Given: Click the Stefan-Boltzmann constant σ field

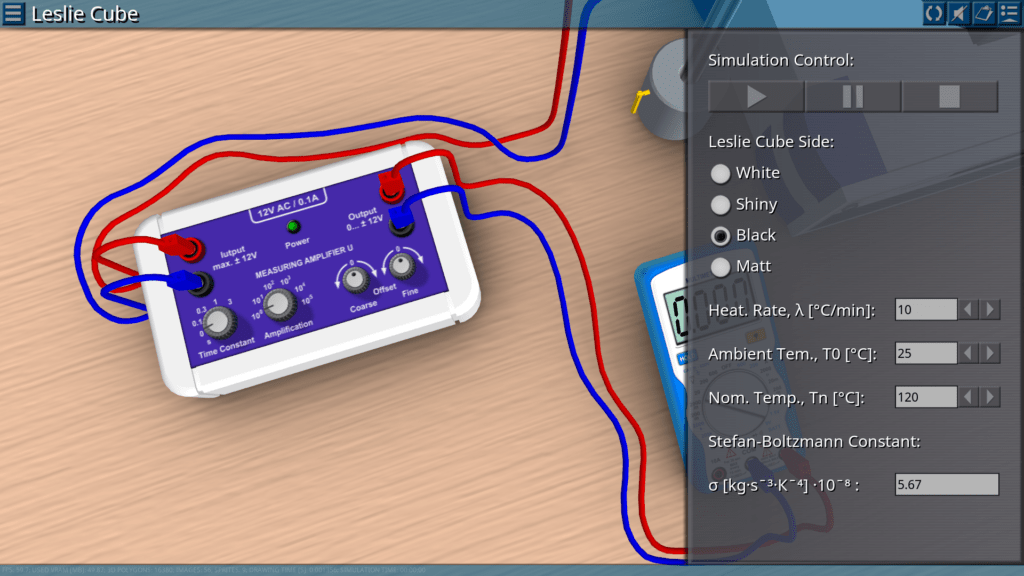Looking at the screenshot, I should pyautogui.click(x=946, y=485).
